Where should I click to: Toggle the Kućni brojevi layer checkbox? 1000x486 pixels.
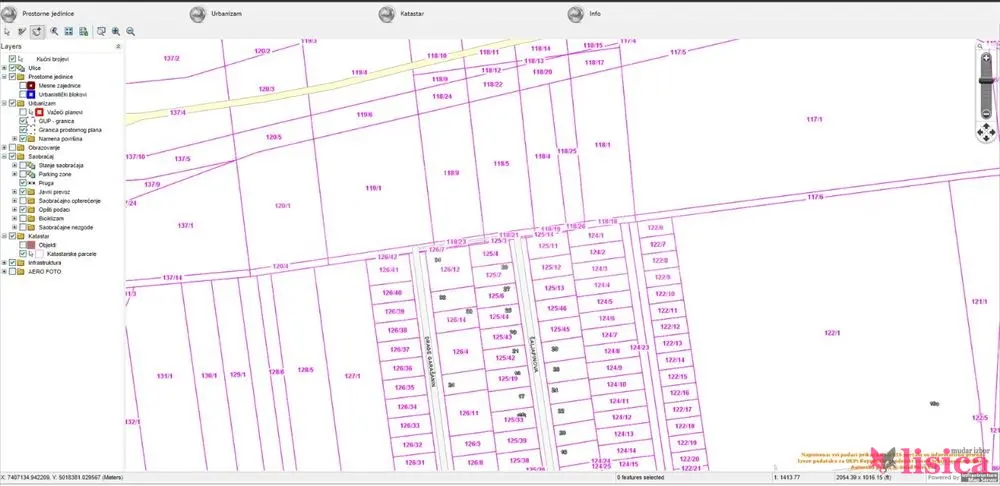click(12, 59)
